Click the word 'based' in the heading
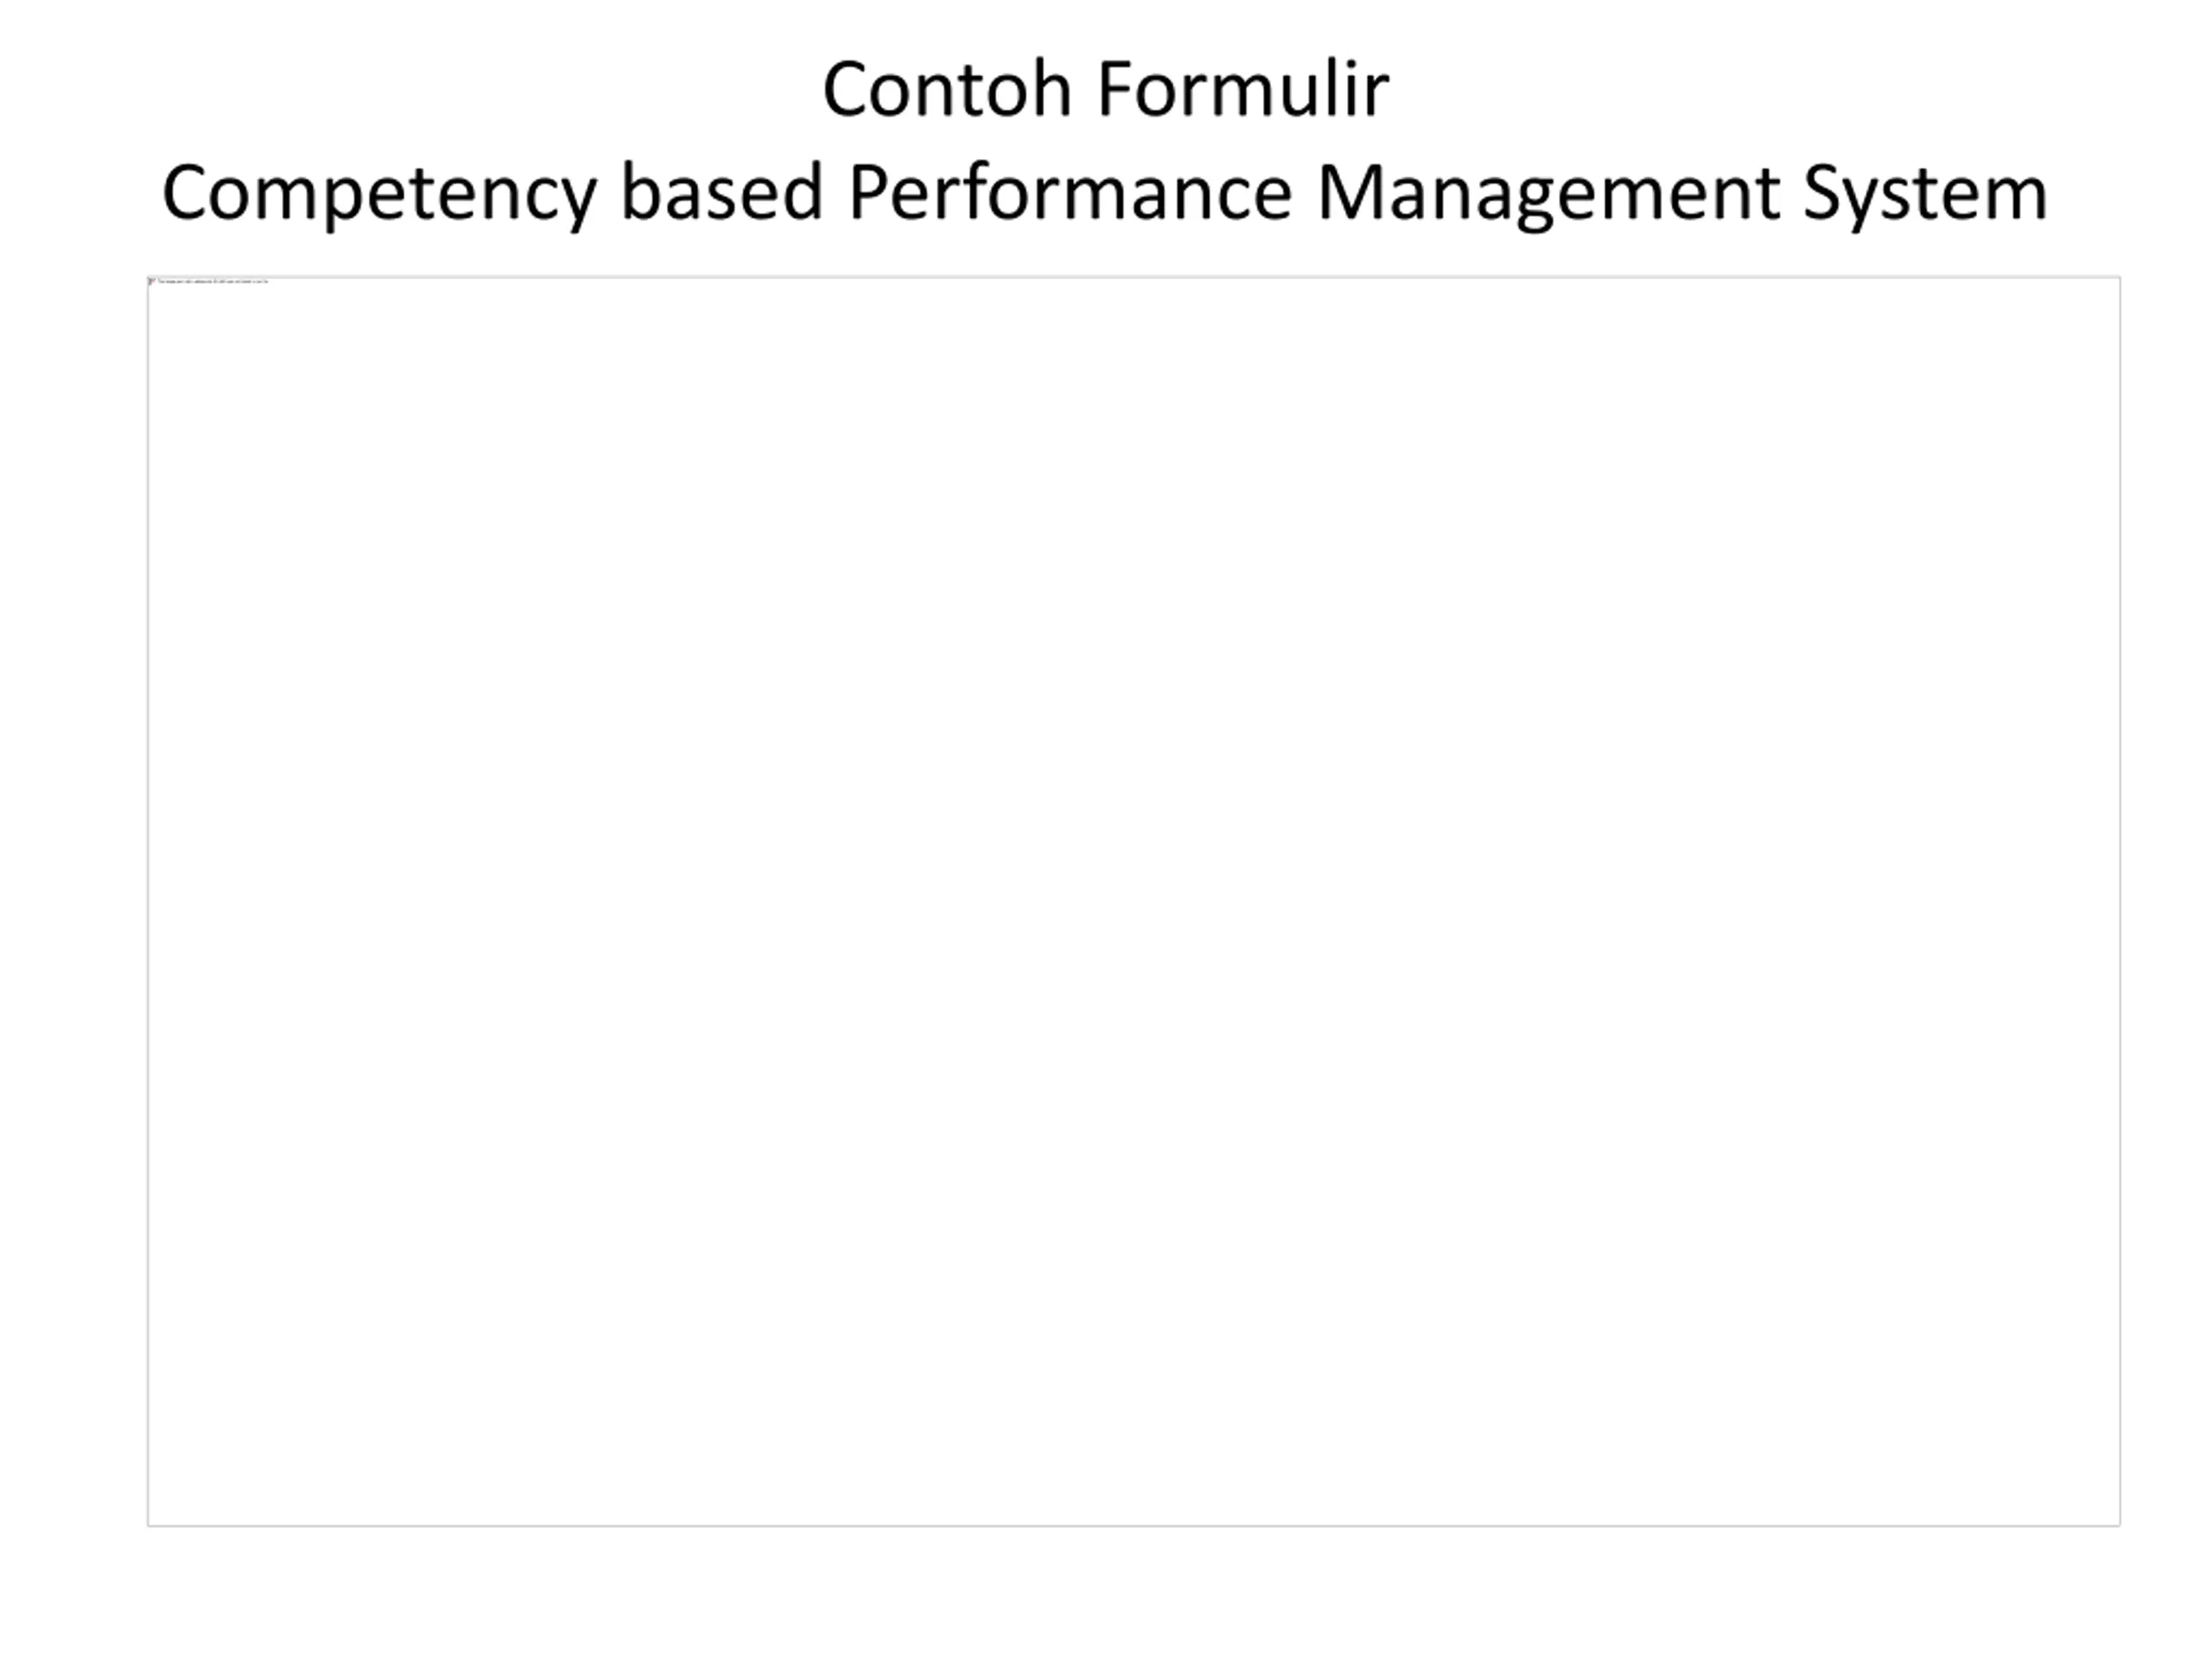Screen dimensions: 2212x1659 [722, 193]
